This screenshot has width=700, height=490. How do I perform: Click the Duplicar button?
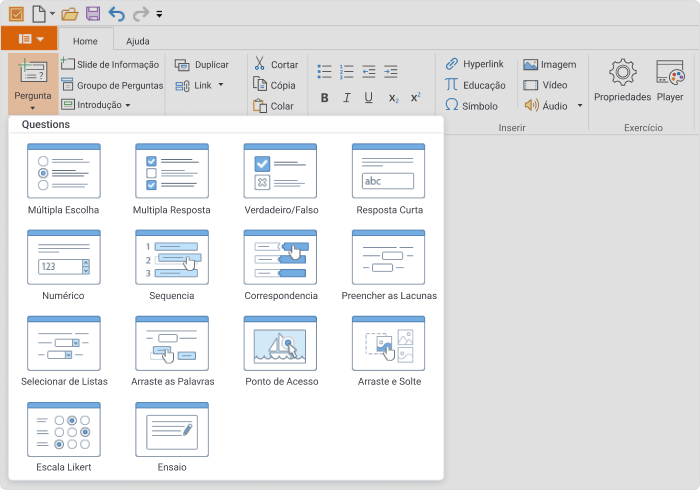click(202, 65)
